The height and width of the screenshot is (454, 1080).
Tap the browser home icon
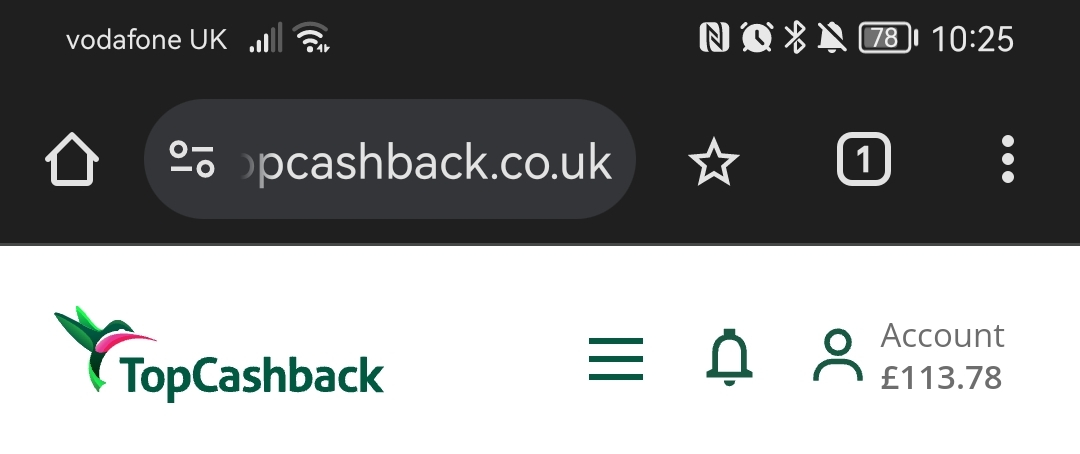(x=72, y=160)
